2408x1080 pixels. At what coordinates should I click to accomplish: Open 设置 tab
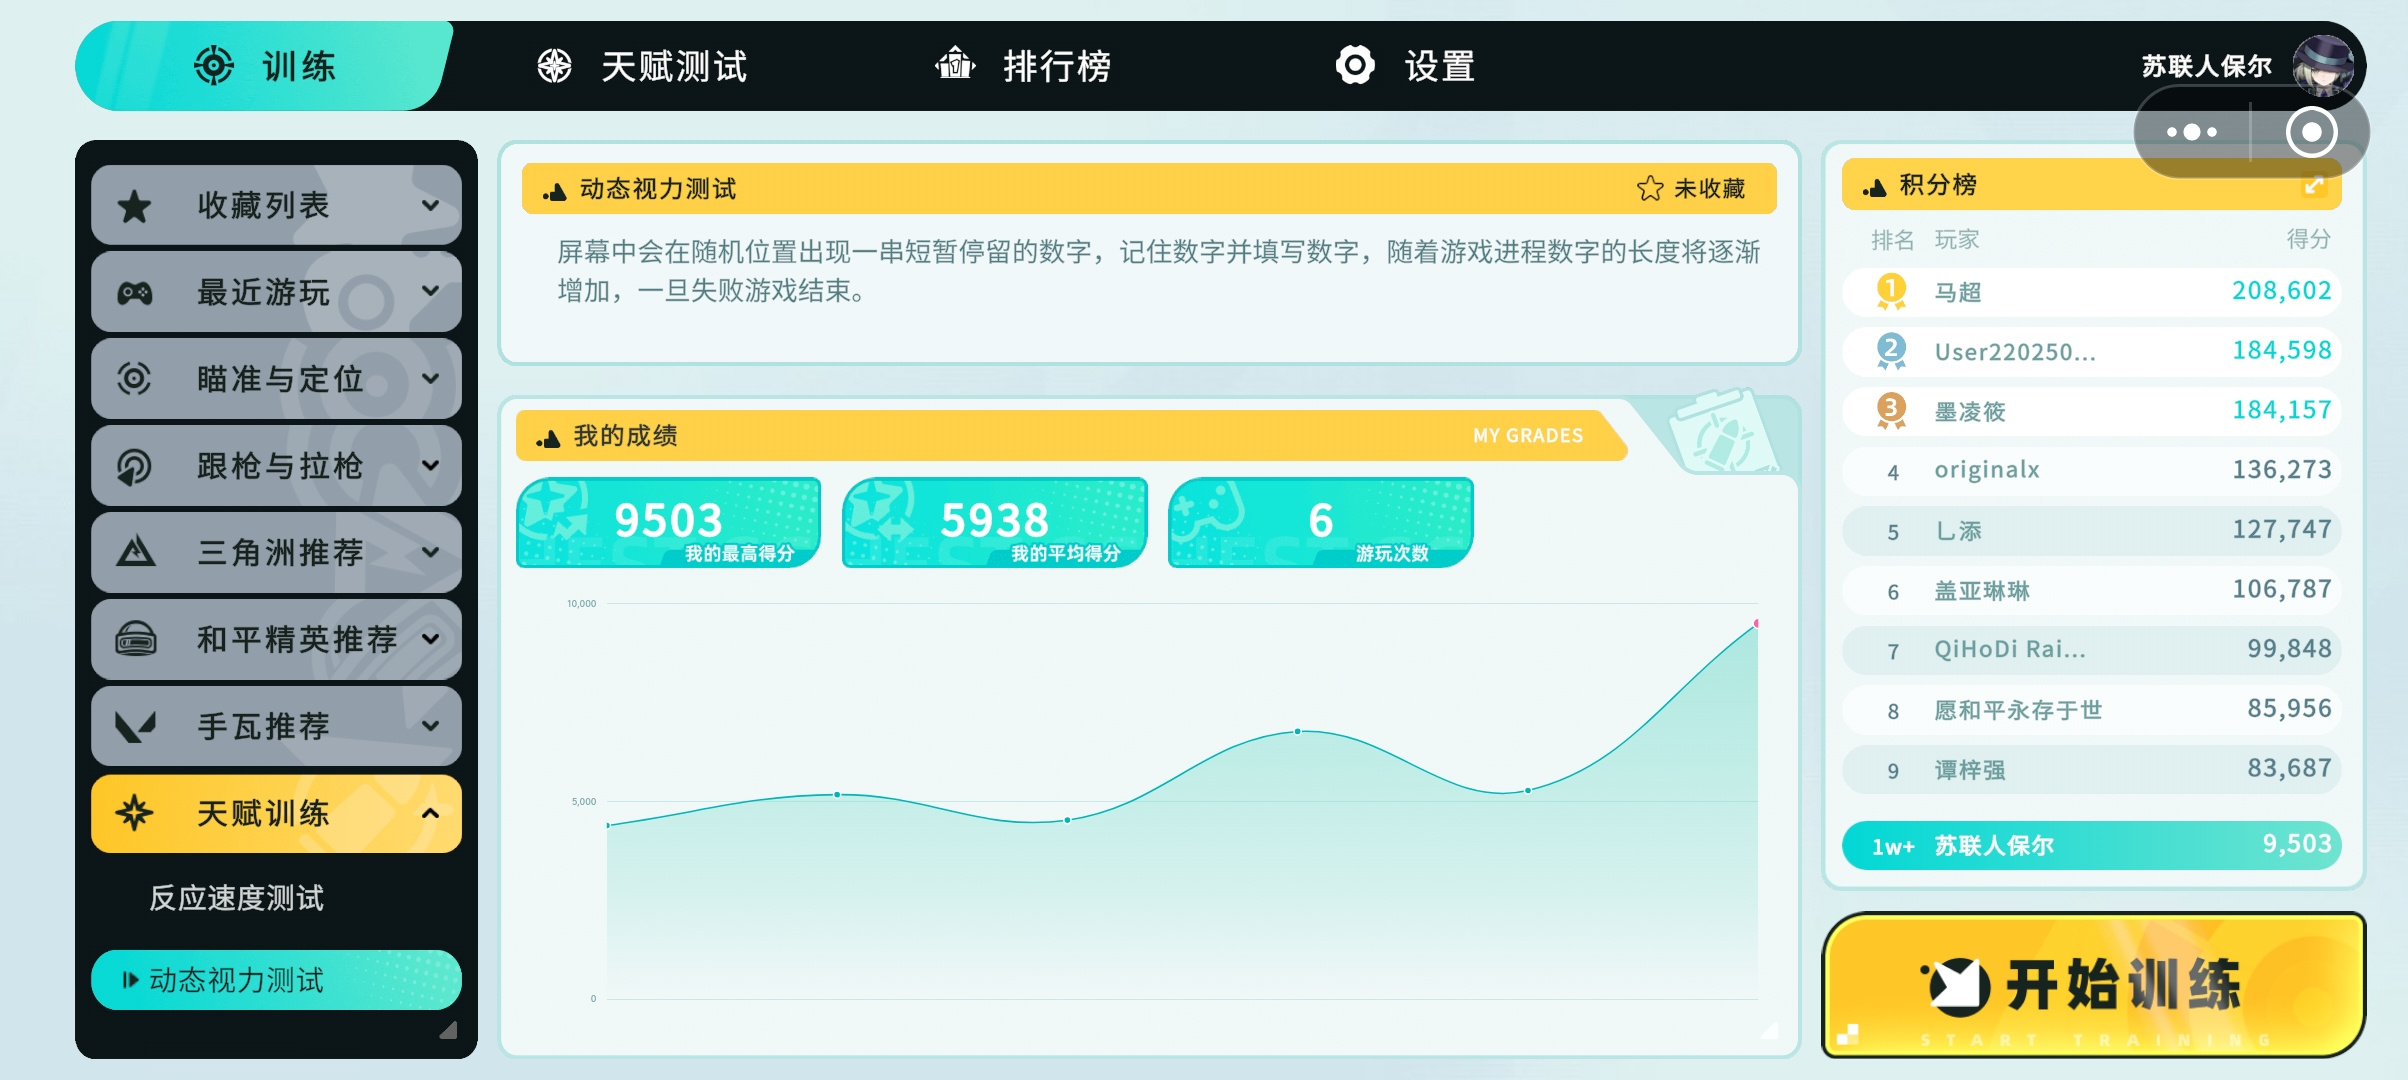pyautogui.click(x=1405, y=66)
